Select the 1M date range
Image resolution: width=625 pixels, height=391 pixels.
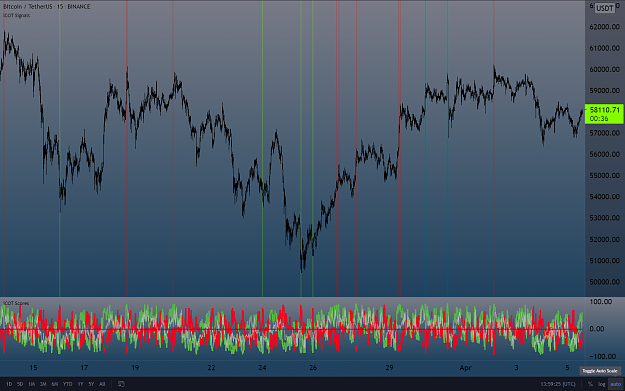tap(31, 384)
